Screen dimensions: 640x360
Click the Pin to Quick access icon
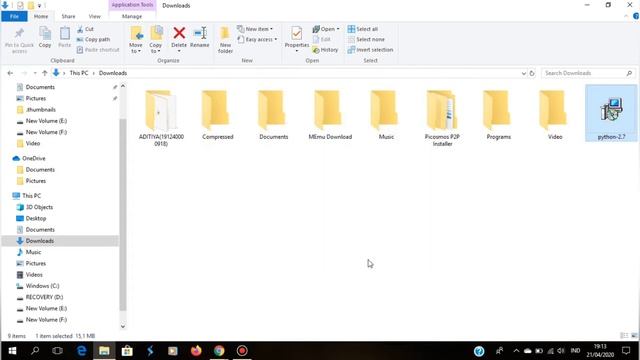tap(19, 33)
